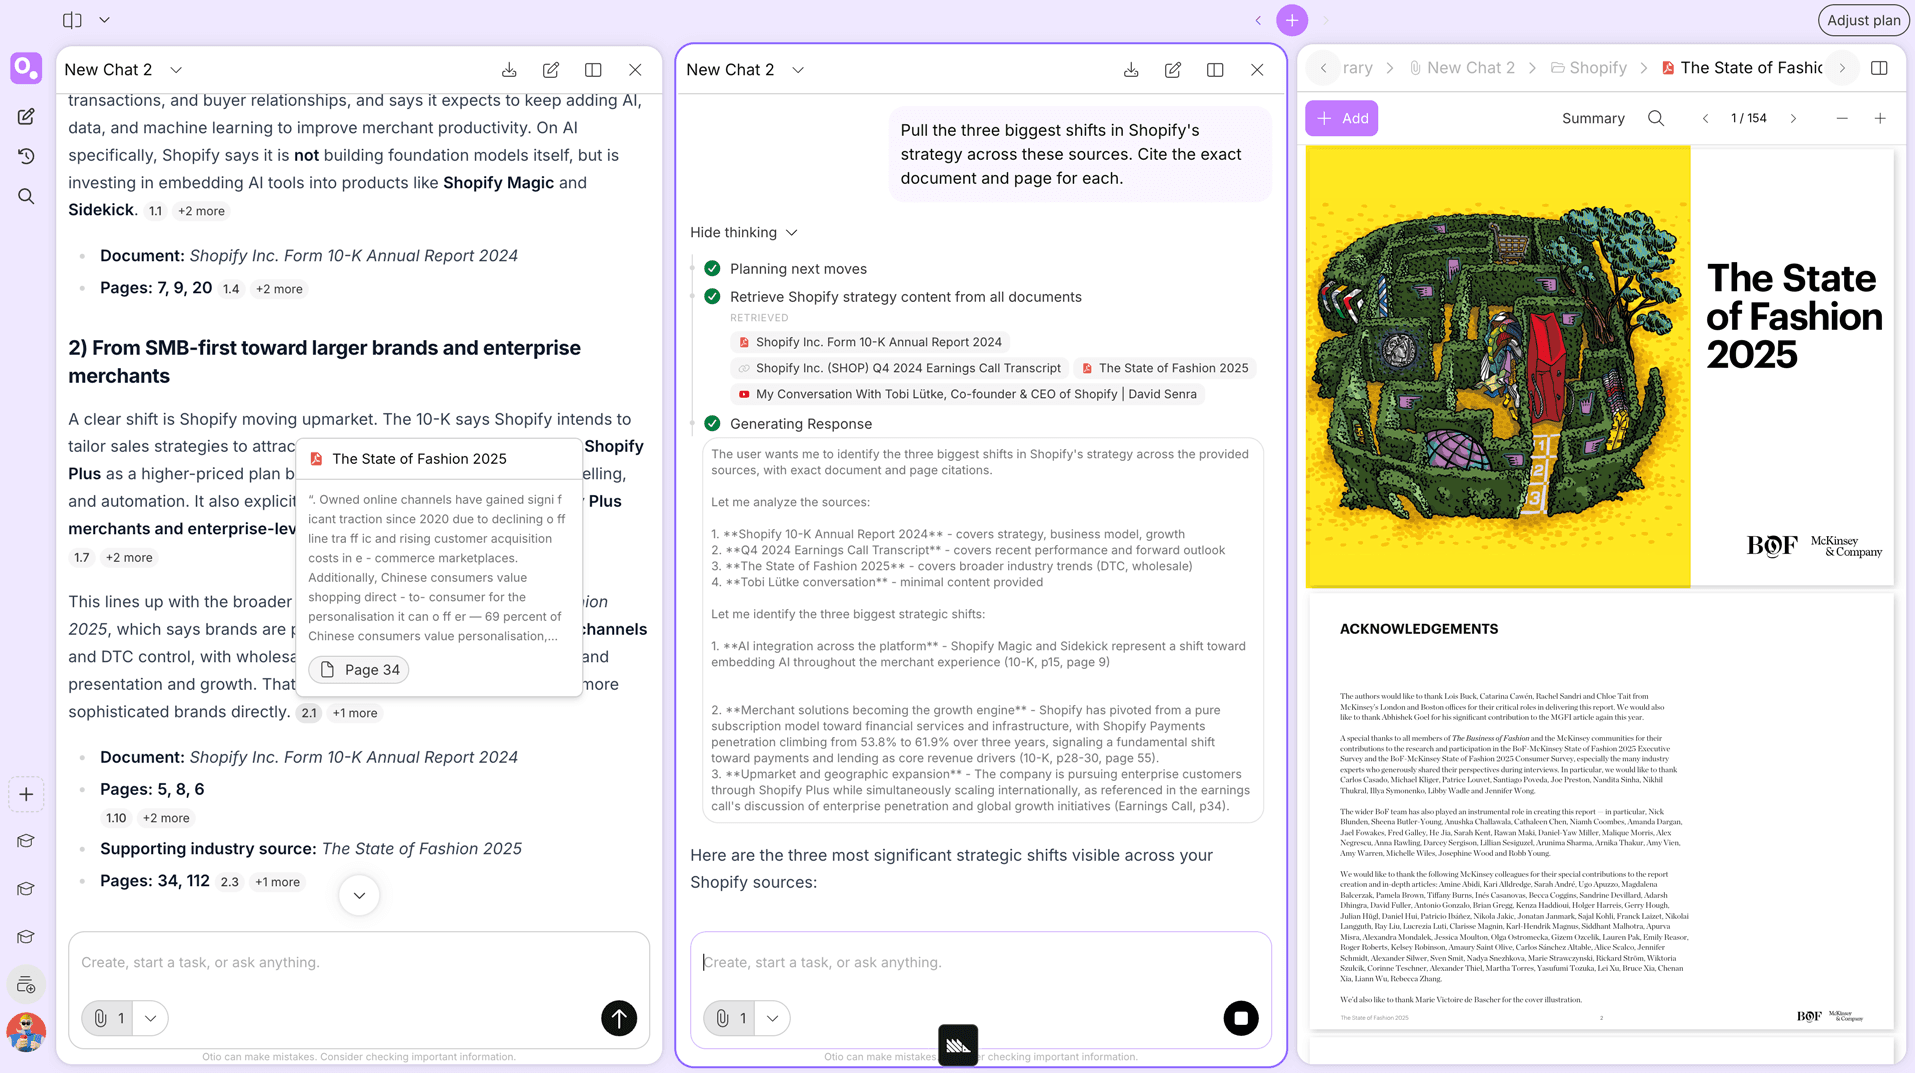The height and width of the screenshot is (1073, 1915).
Task: Open new note compose icon in sidebar
Action: [26, 117]
